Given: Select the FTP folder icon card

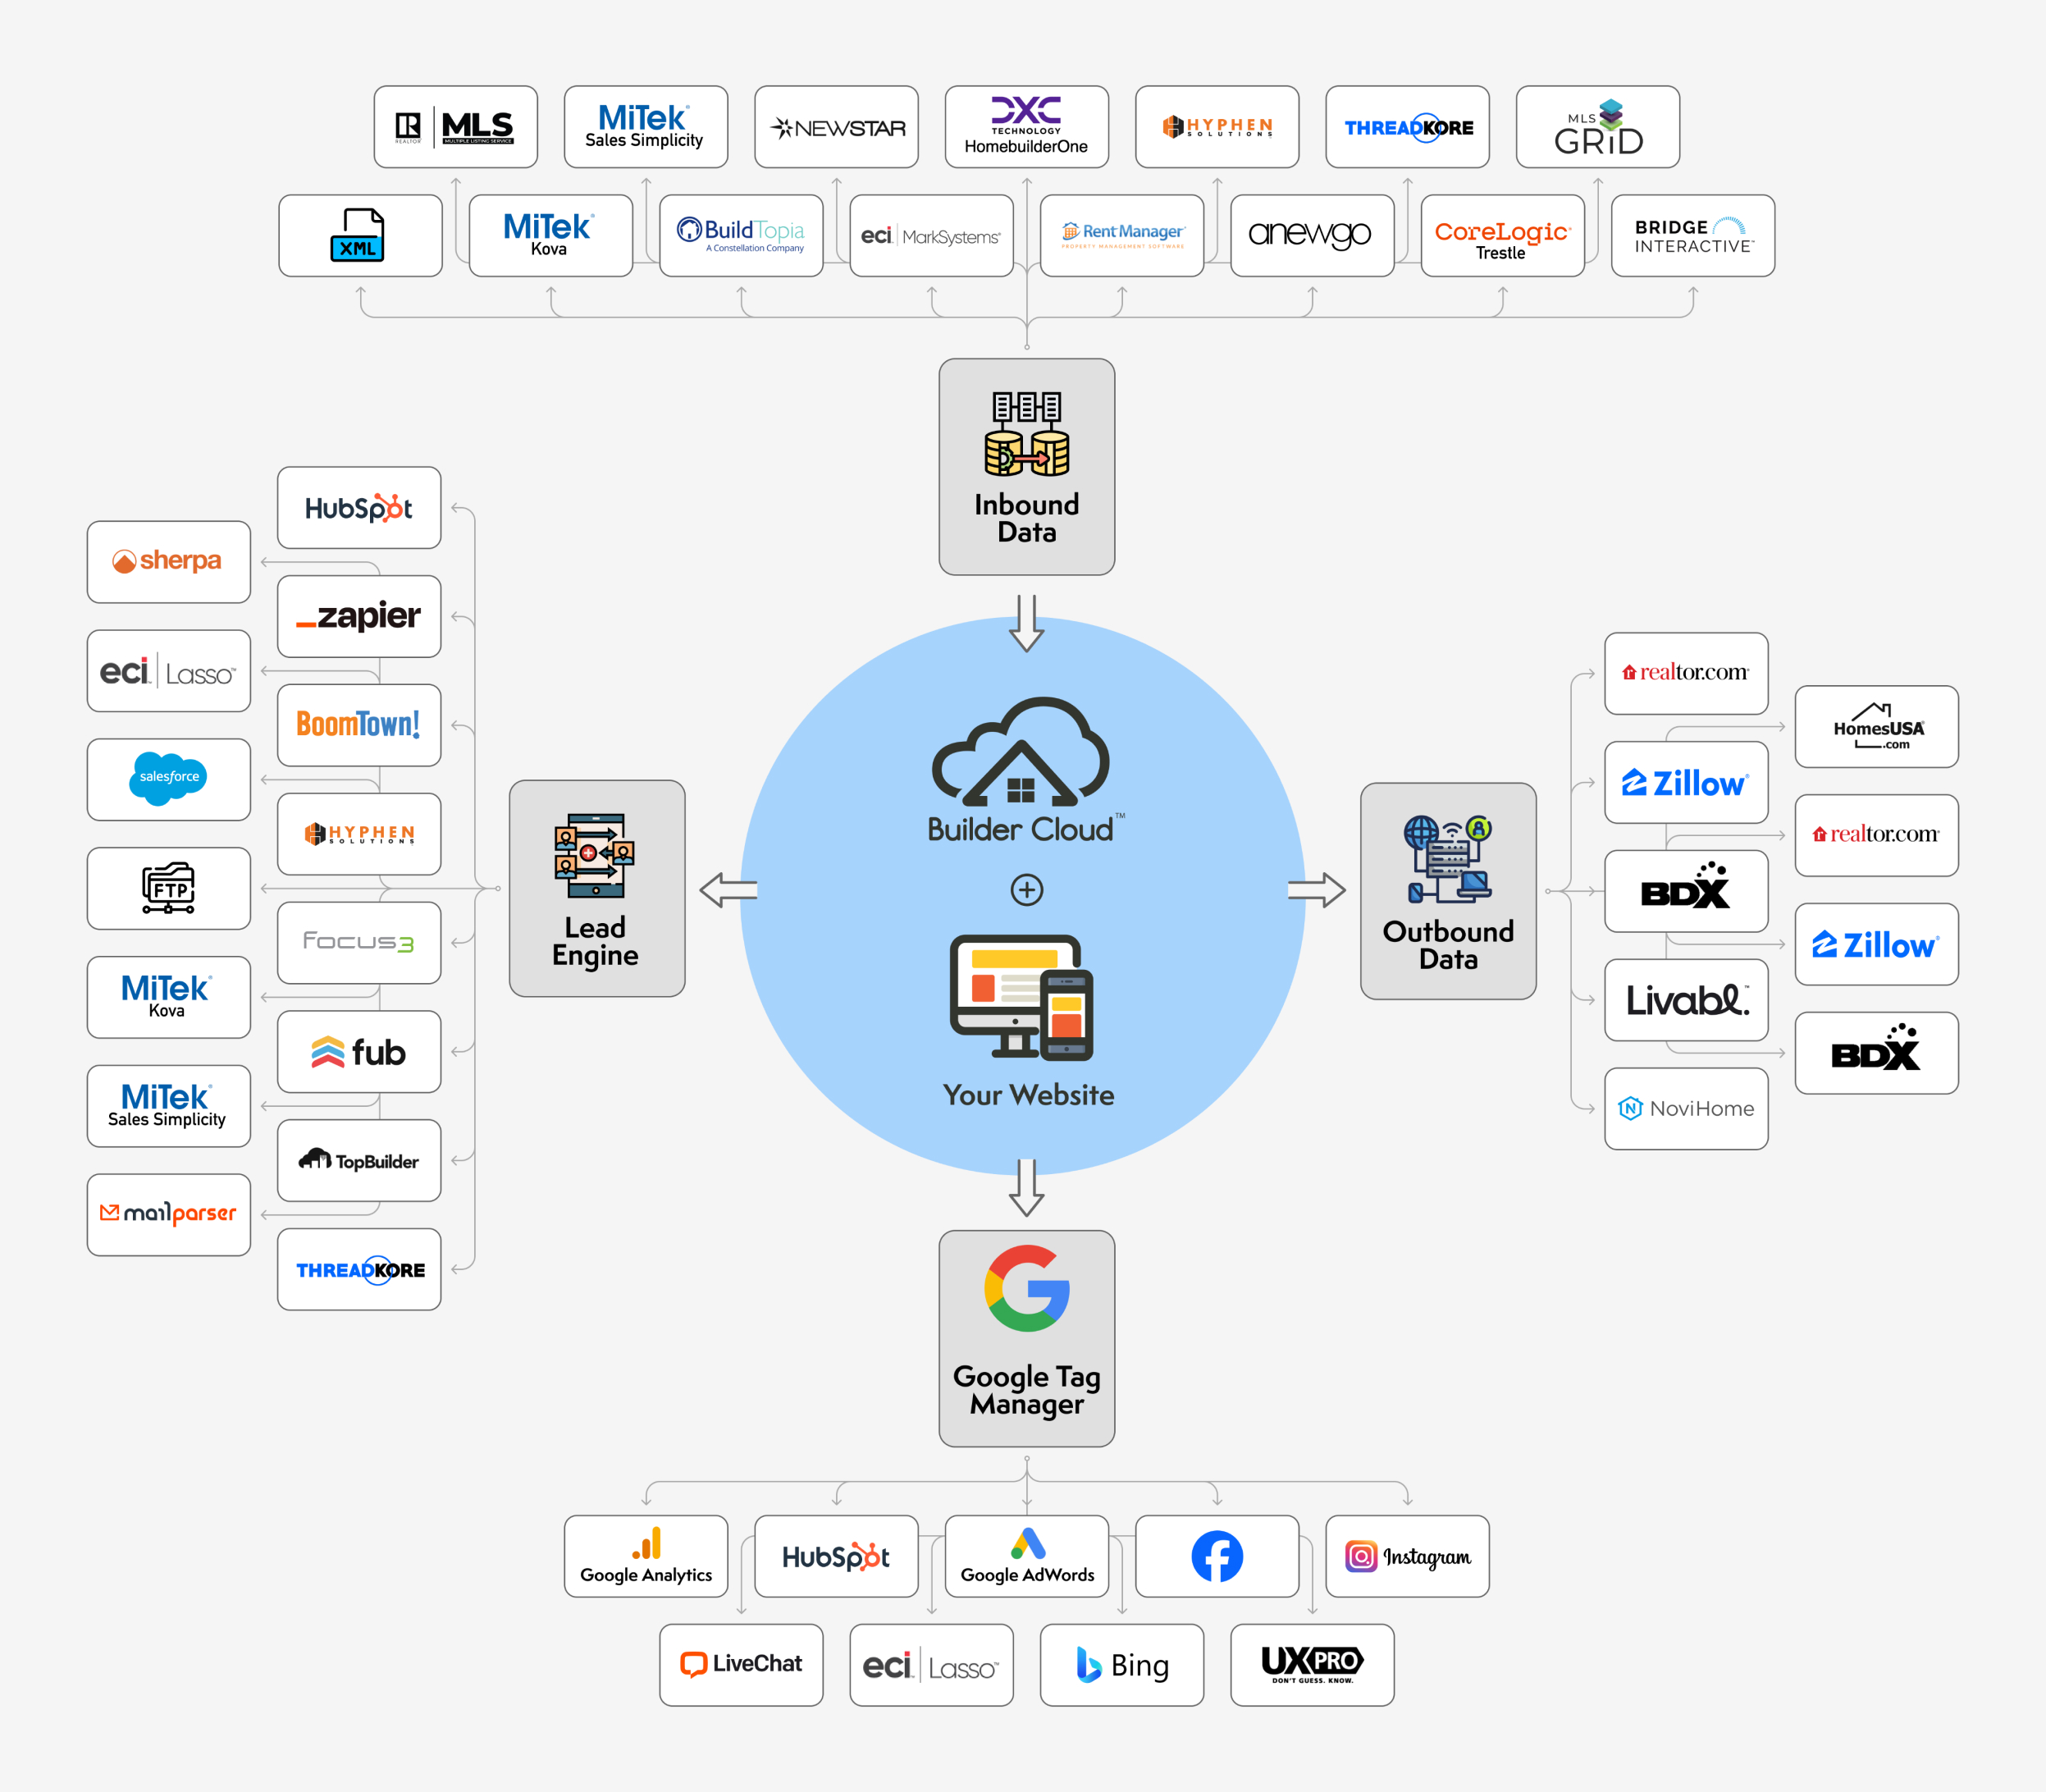Looking at the screenshot, I should [x=169, y=888].
